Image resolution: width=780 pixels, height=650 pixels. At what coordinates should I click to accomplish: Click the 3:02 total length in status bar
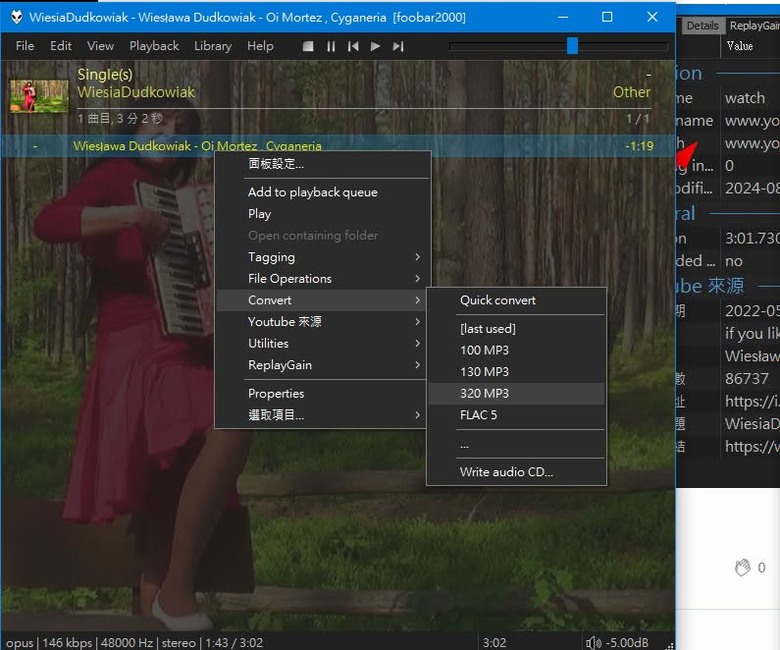point(494,643)
